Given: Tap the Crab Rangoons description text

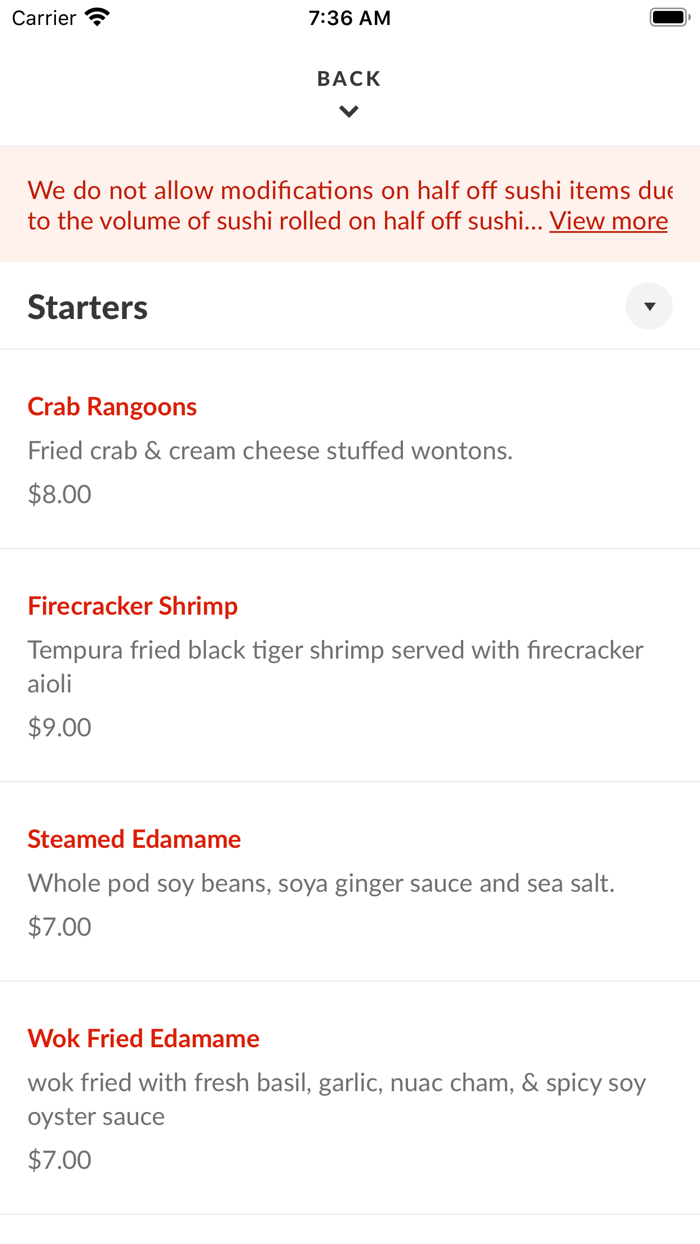Looking at the screenshot, I should (270, 450).
